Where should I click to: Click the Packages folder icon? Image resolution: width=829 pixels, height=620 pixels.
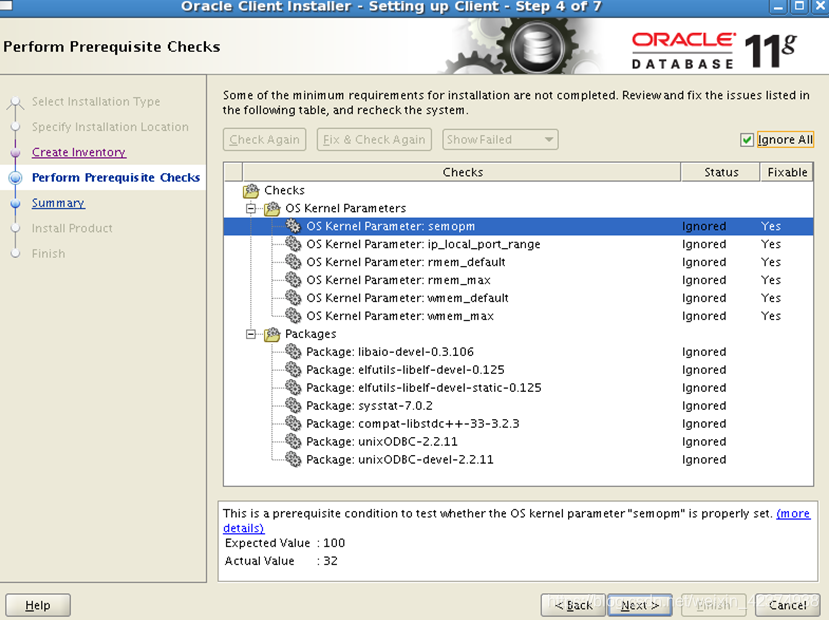(272, 334)
